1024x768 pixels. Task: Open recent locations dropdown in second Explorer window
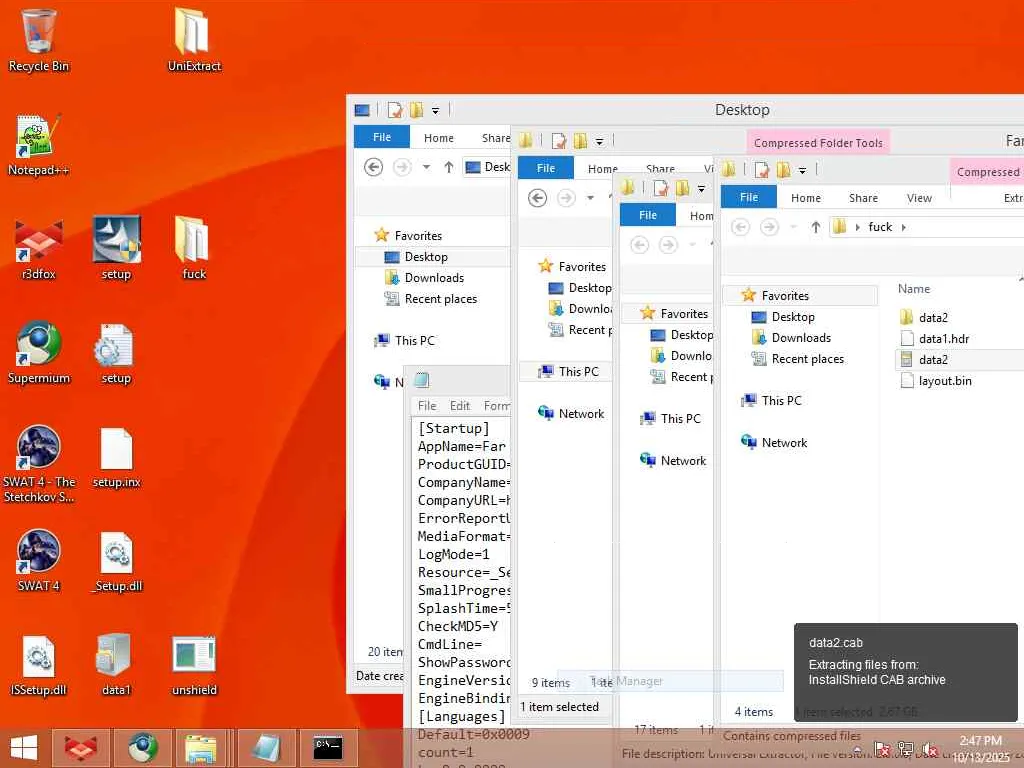click(590, 197)
